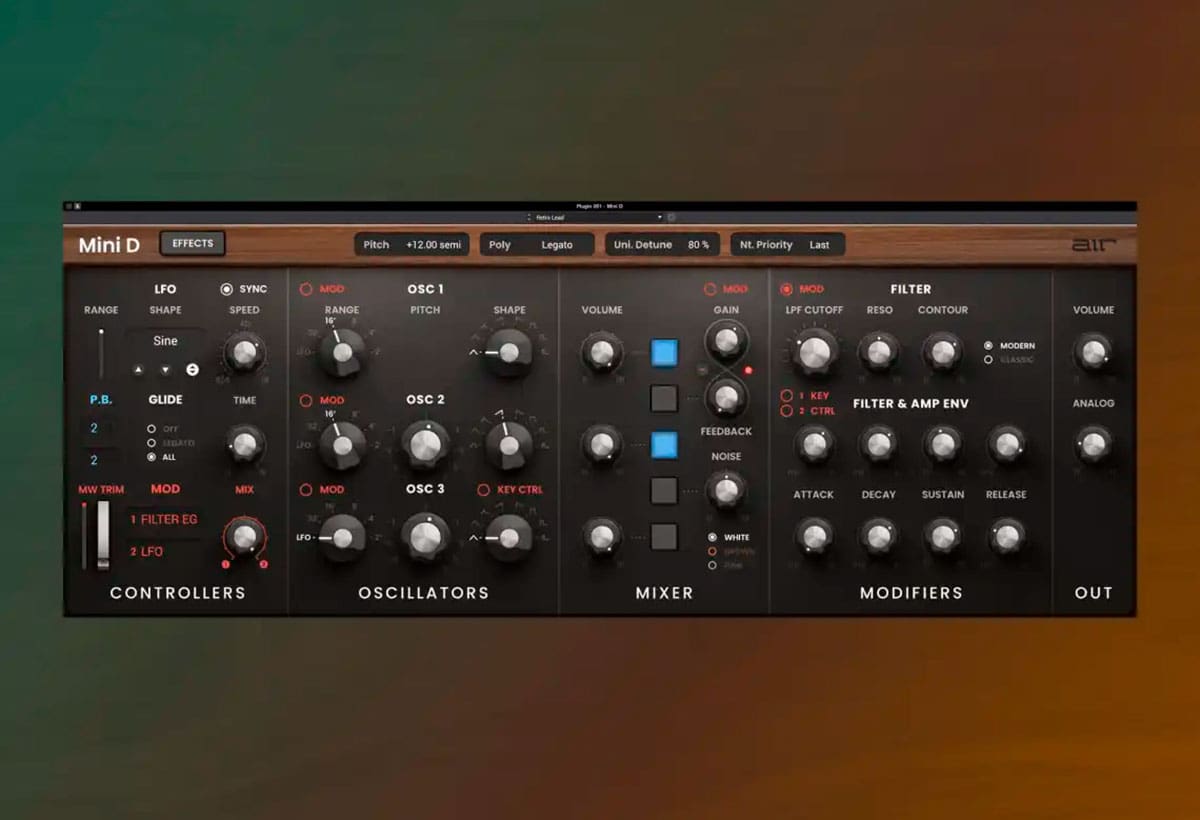Click the LPF CUTOFF knob
Screen dimensions: 1200x820
point(815,352)
